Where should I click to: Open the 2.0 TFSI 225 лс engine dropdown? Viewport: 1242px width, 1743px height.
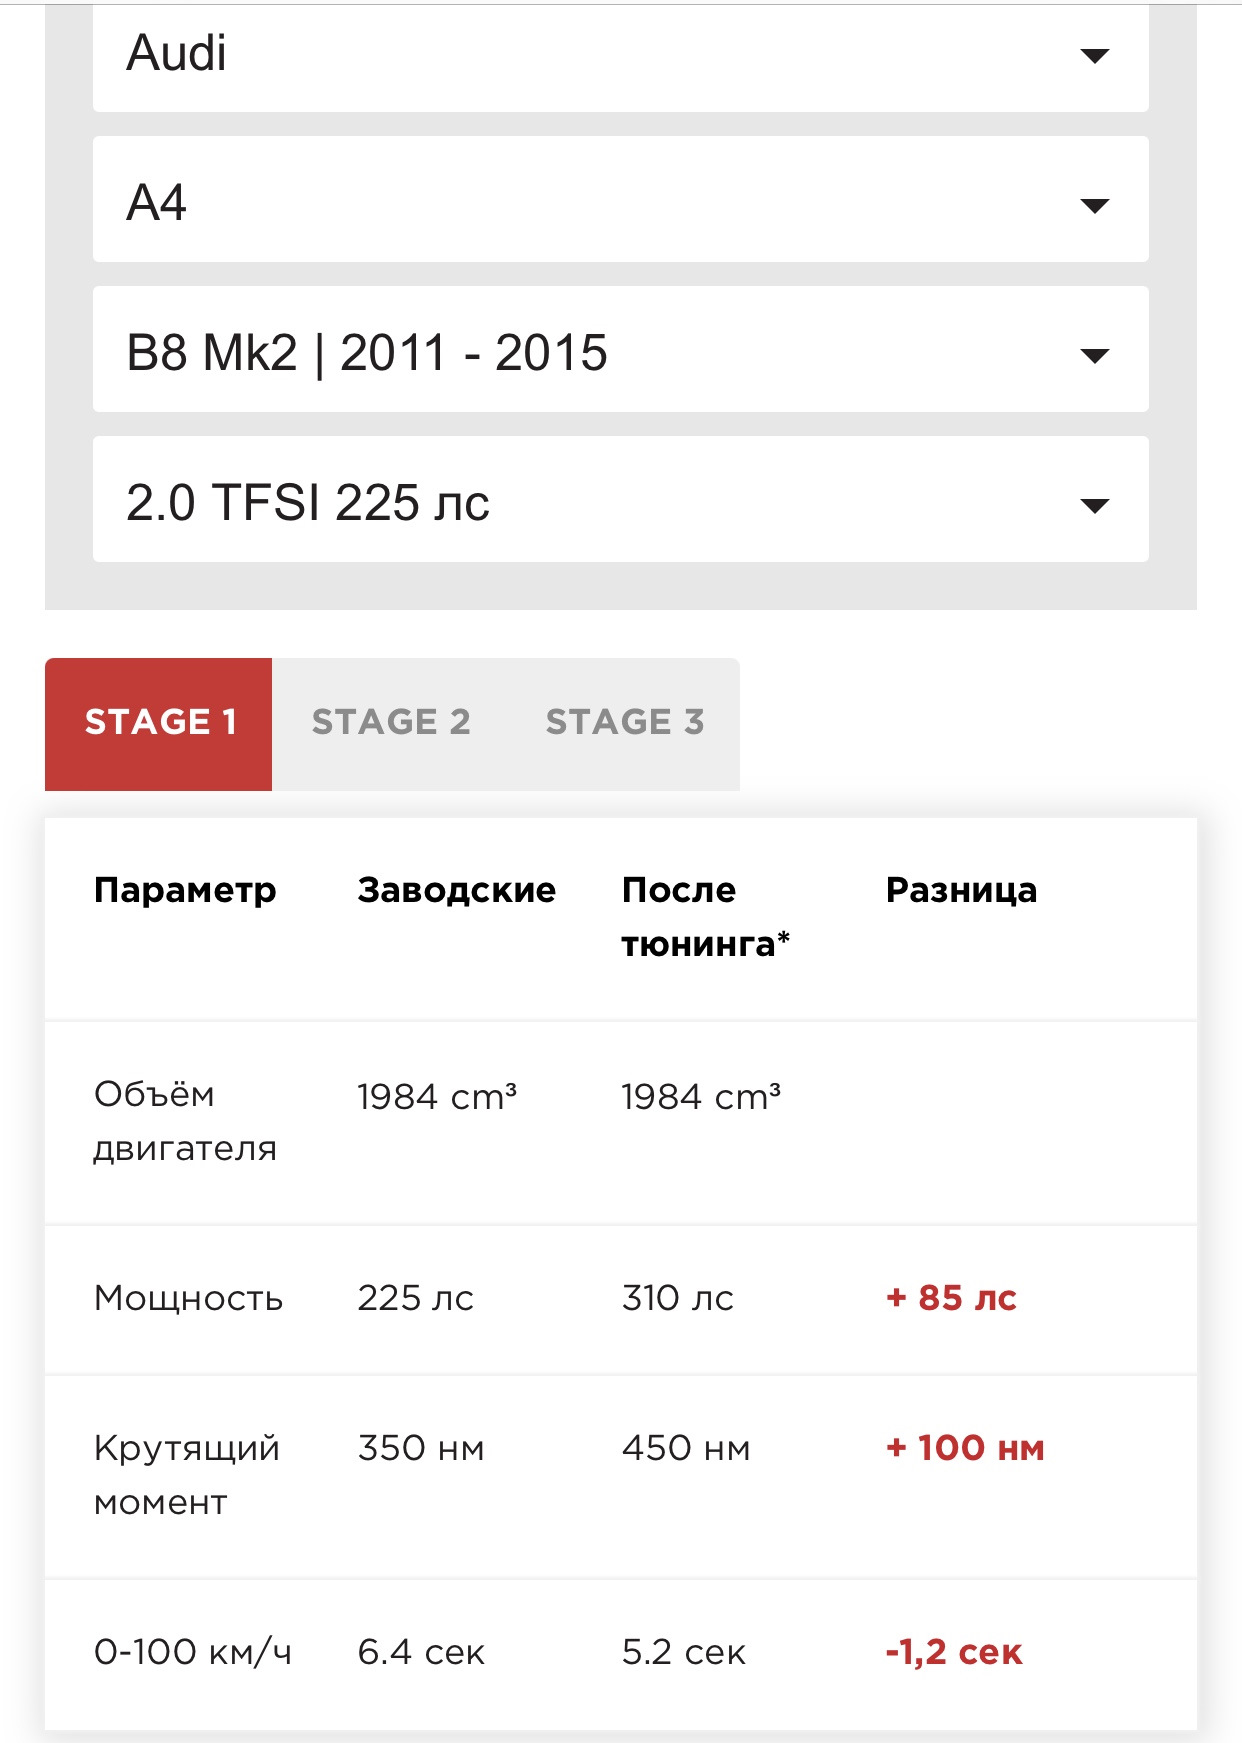click(620, 505)
